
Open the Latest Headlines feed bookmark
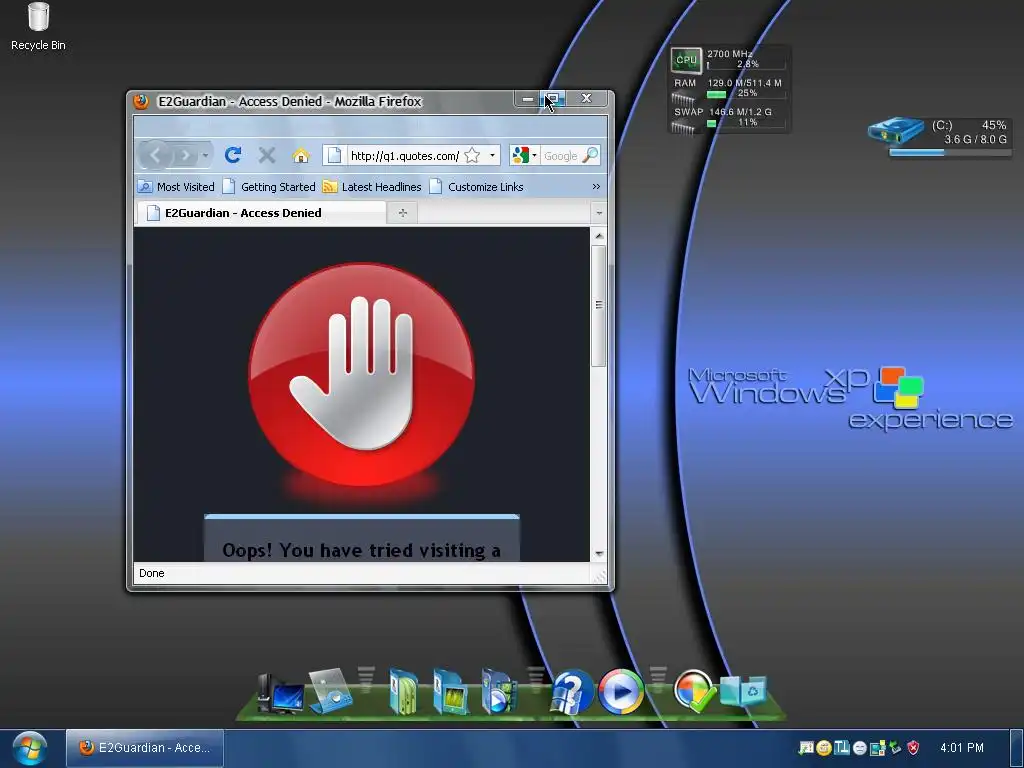pyautogui.click(x=372, y=187)
